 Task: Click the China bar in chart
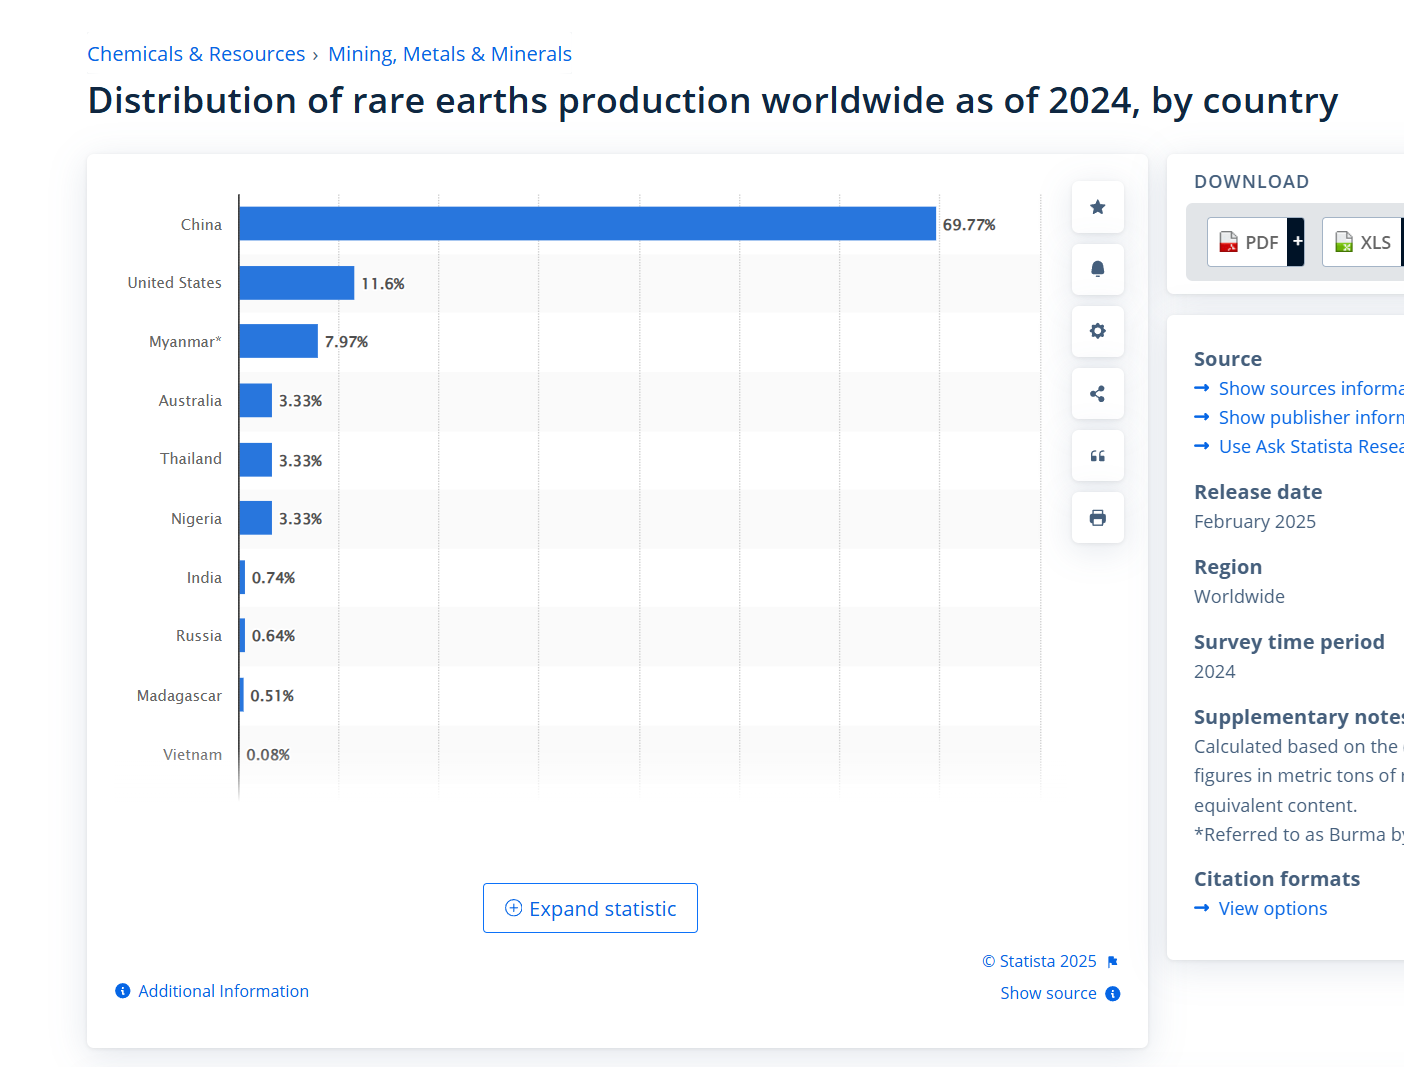(587, 224)
